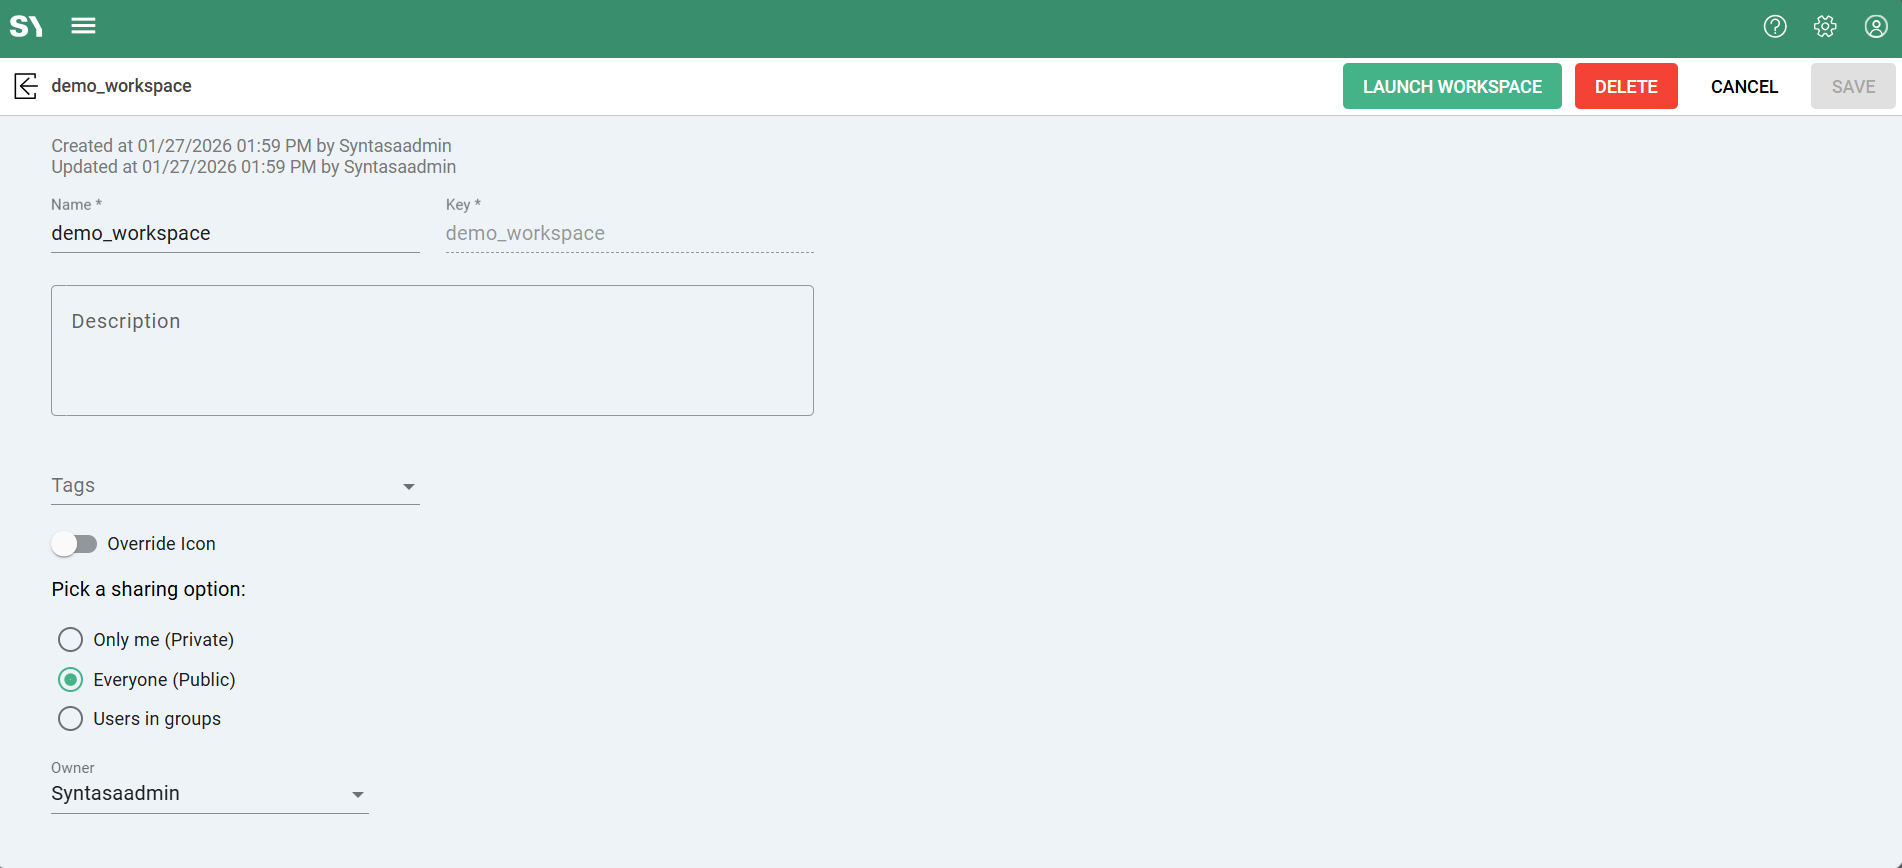This screenshot has width=1902, height=868.
Task: Choose the Users in groups option
Action: 70,719
